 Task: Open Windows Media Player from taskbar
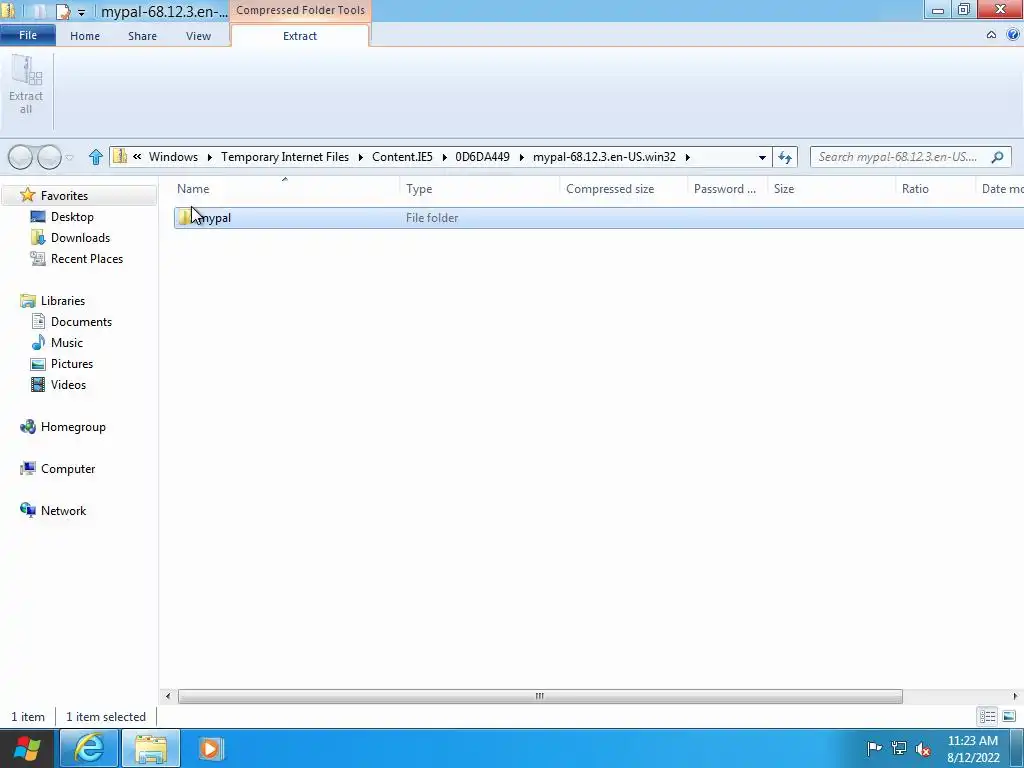point(210,748)
